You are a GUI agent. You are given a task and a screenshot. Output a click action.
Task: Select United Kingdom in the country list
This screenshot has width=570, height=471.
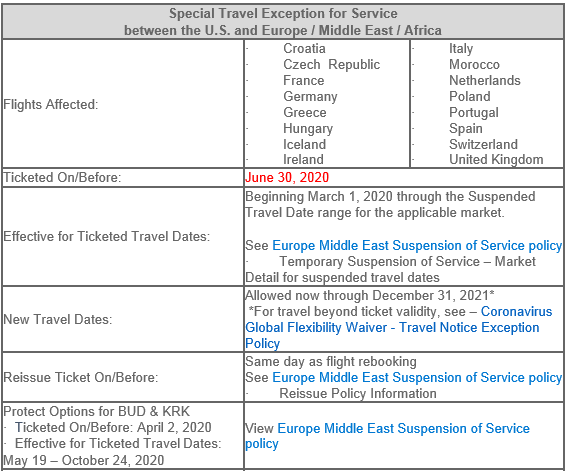click(496, 160)
